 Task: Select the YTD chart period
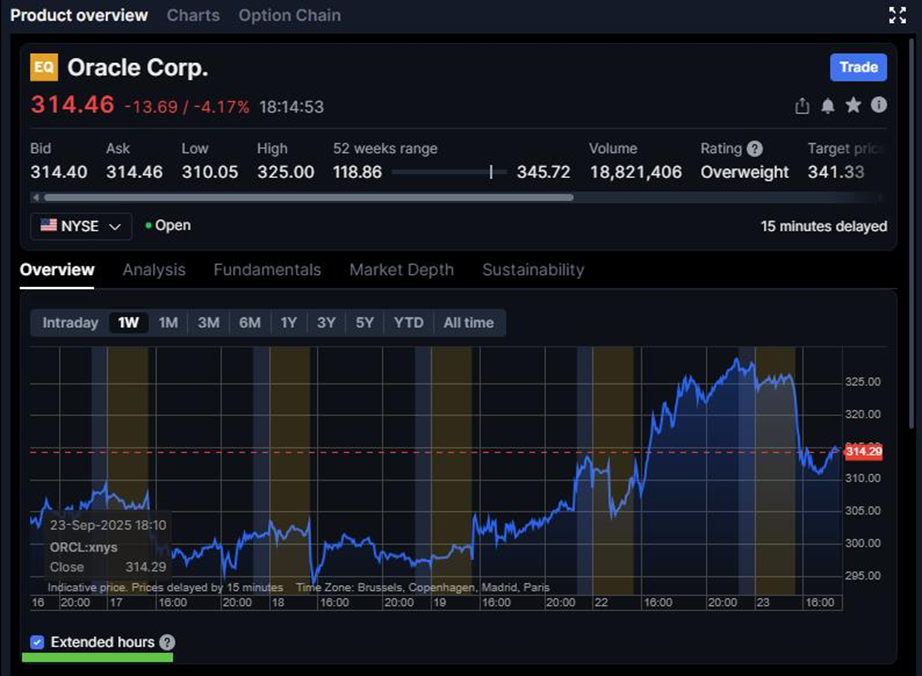(x=408, y=323)
